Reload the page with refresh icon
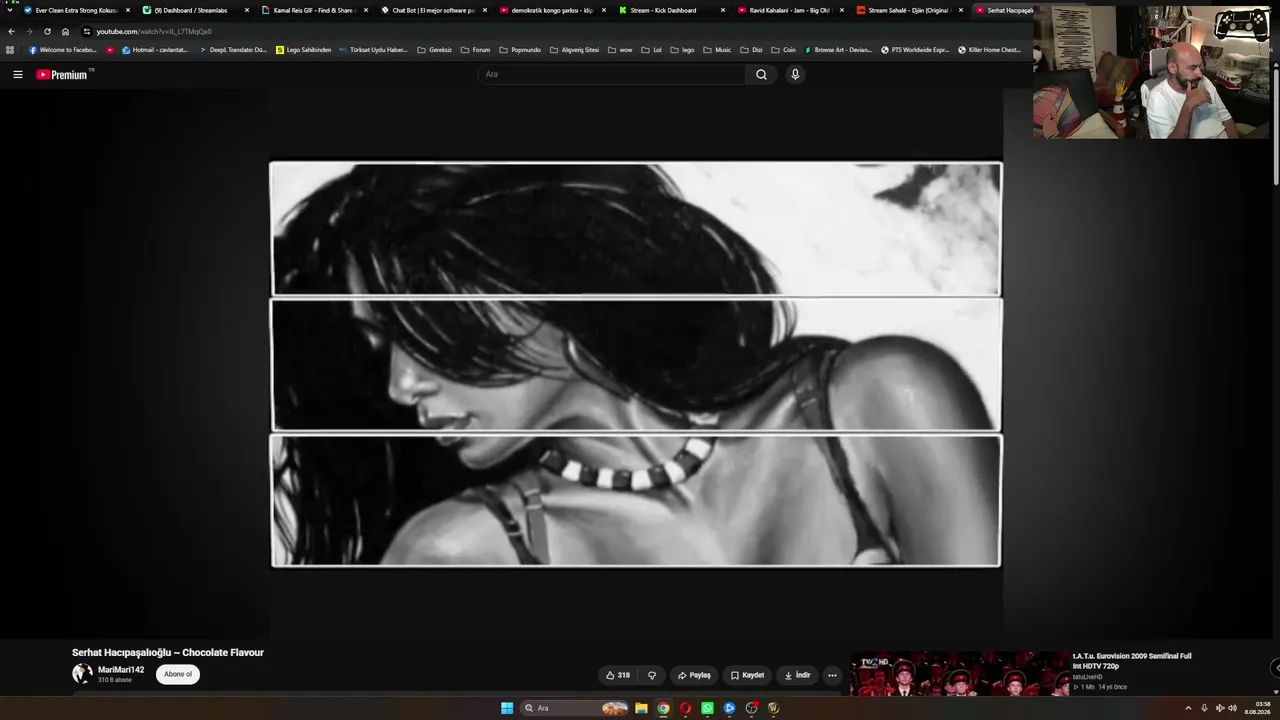1280x720 pixels. click(47, 31)
